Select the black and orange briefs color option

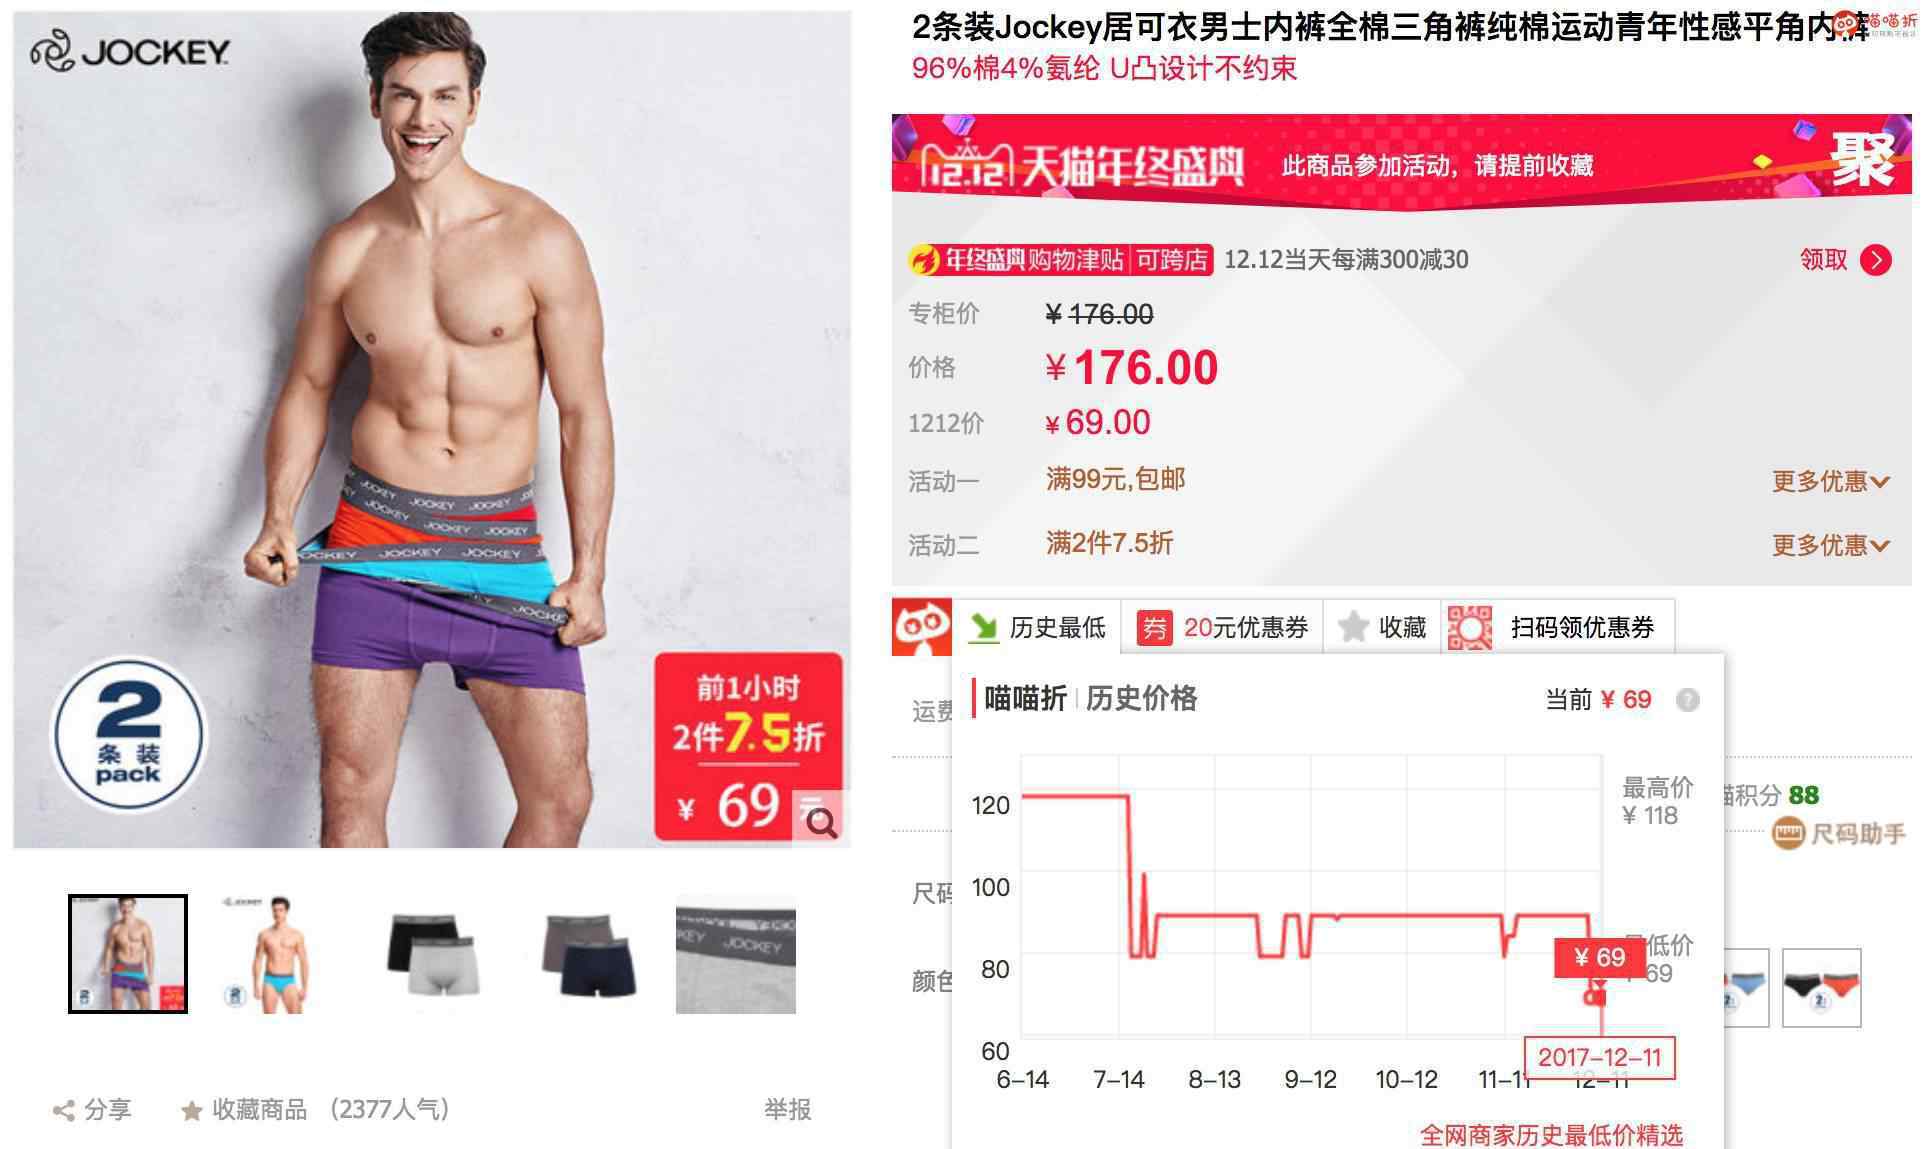click(1821, 988)
